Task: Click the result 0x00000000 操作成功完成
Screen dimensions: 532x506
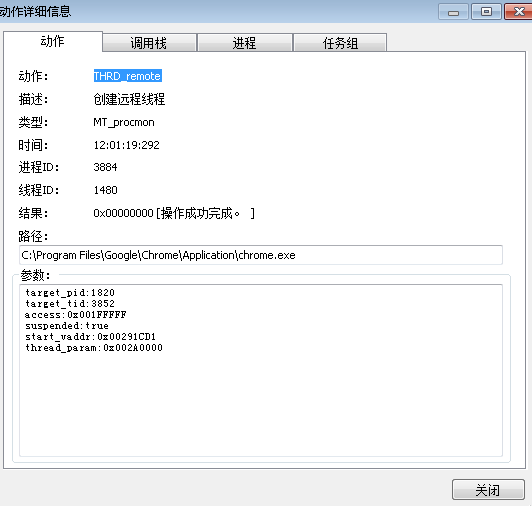Action: [x=174, y=213]
